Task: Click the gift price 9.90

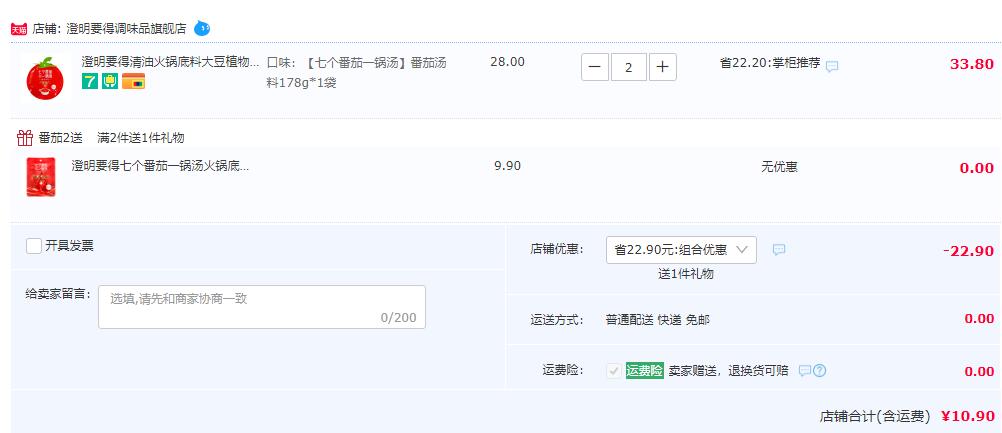Action: [x=507, y=166]
